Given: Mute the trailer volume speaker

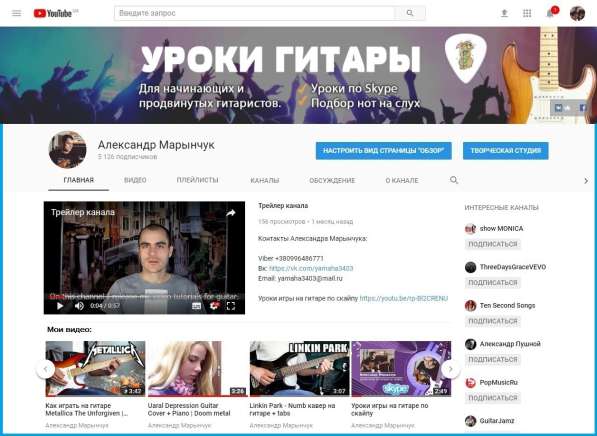Looking at the screenshot, I should pos(79,306).
